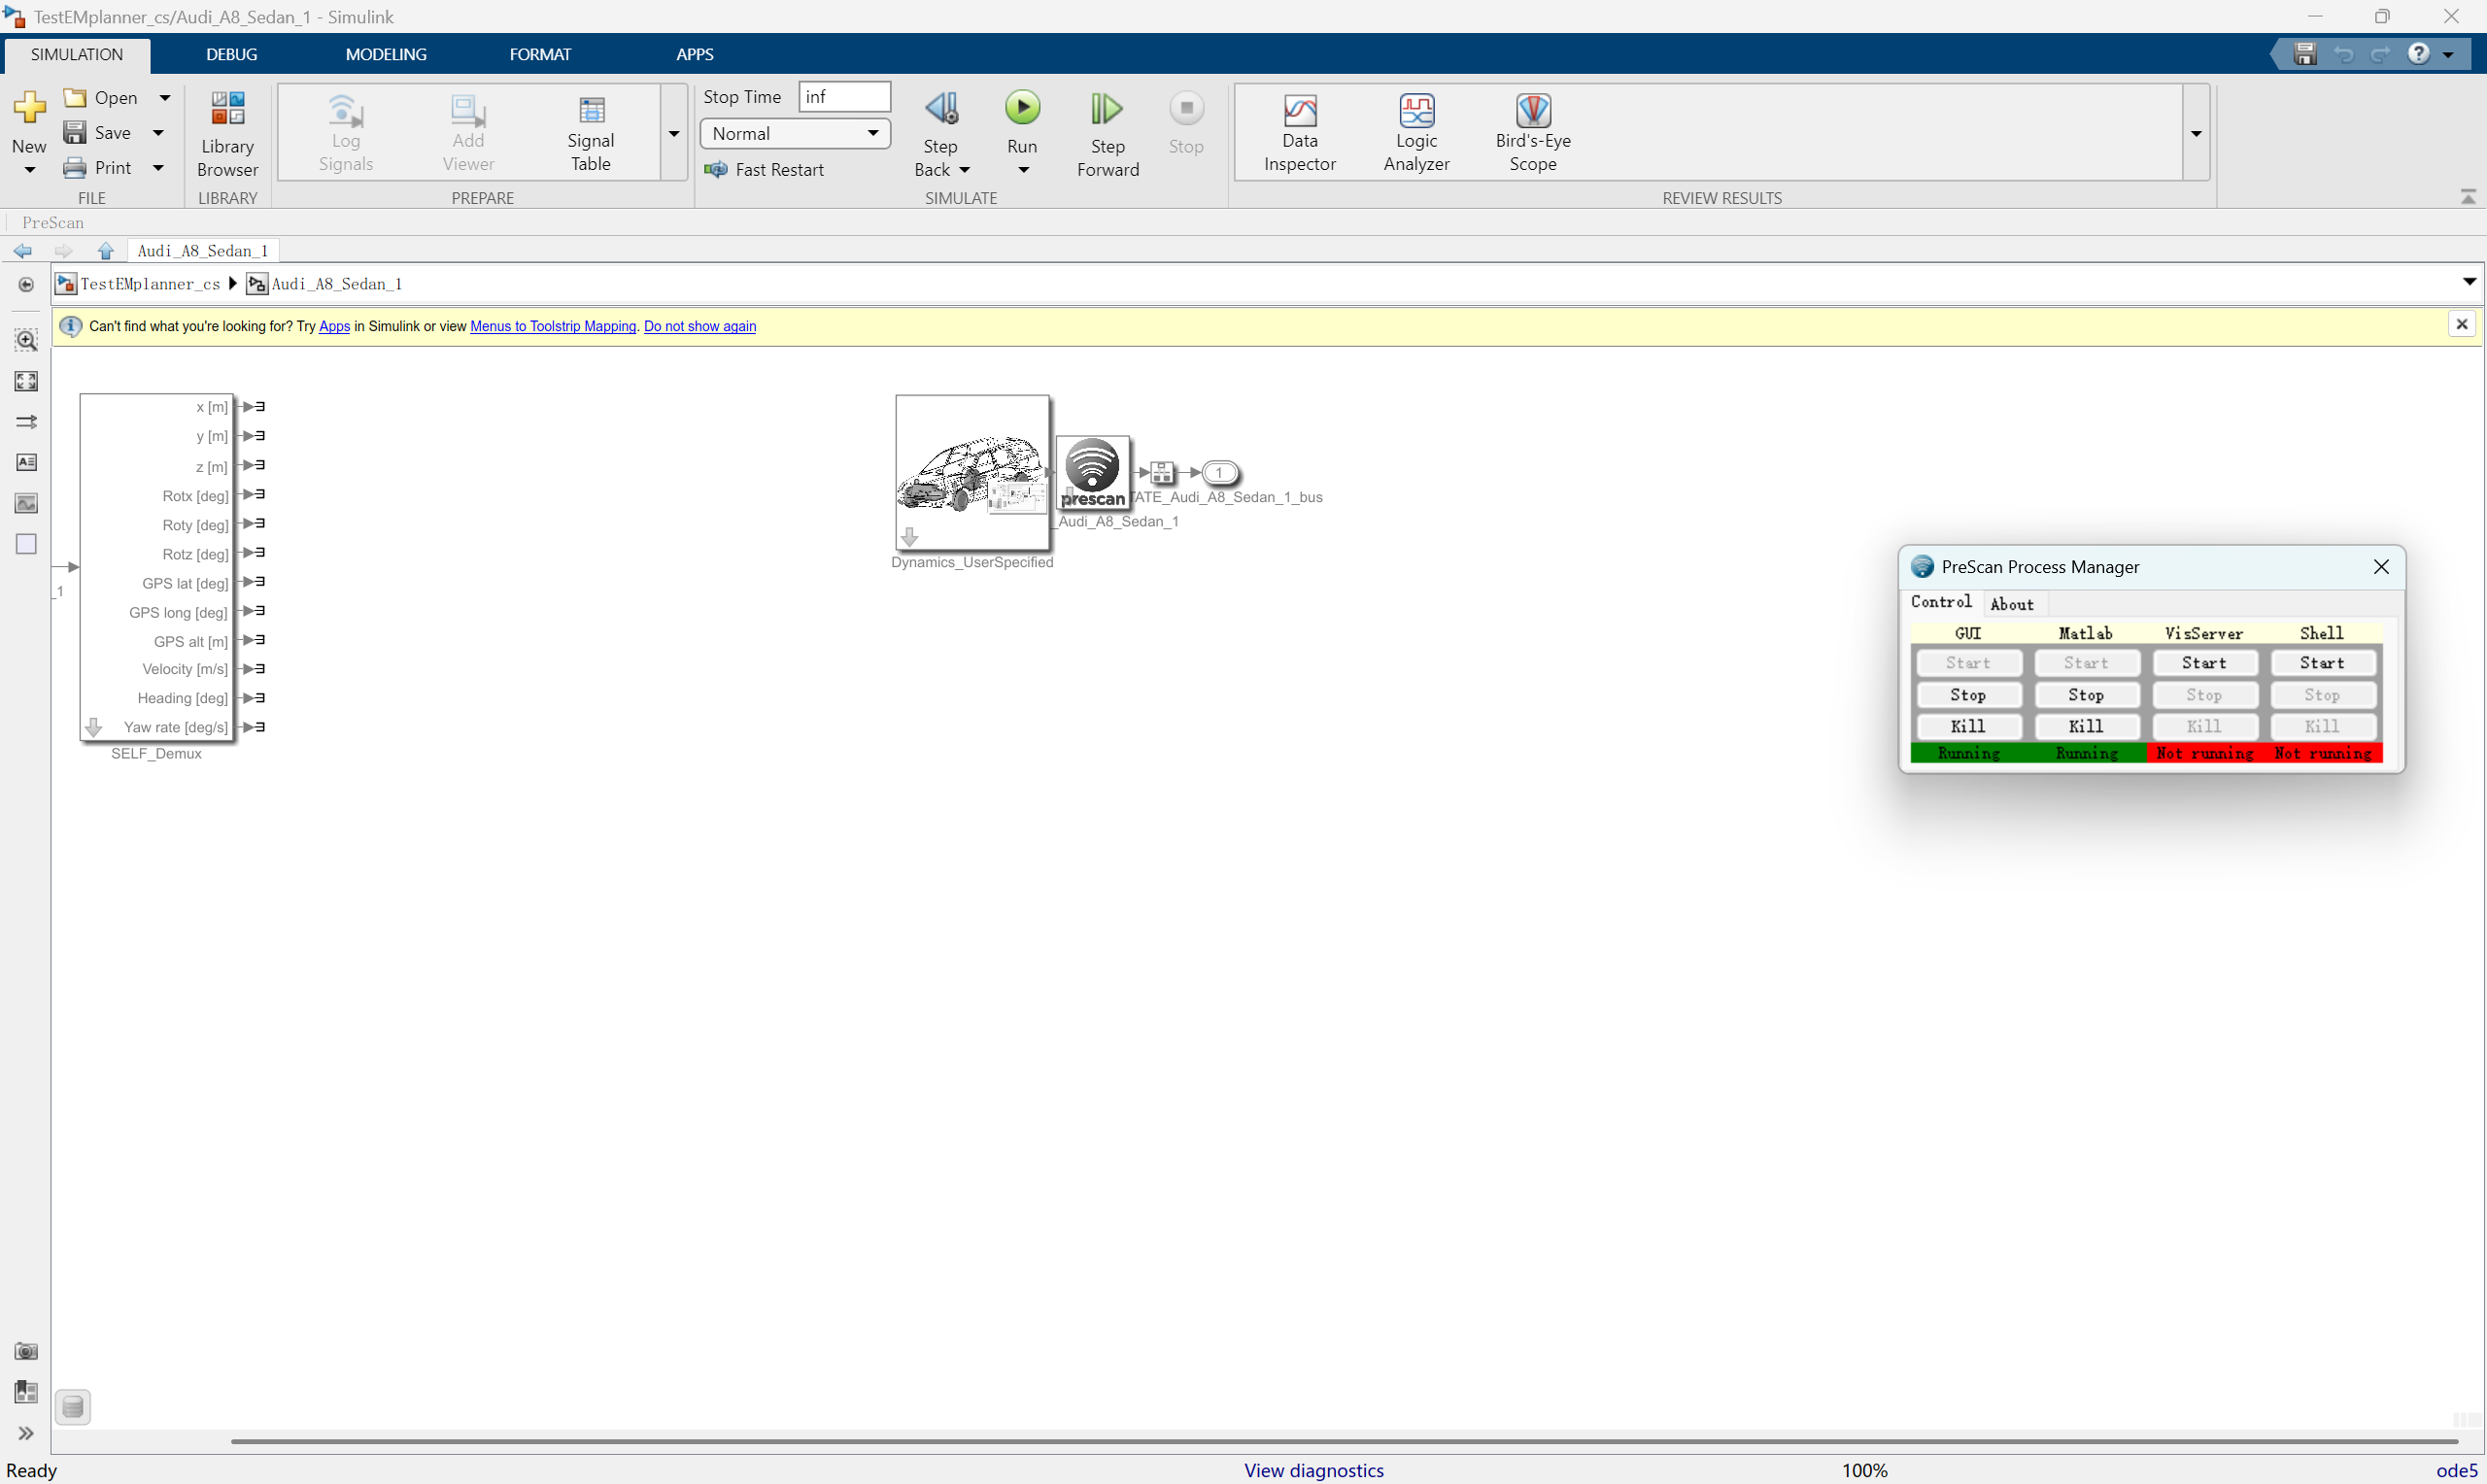2487x1484 pixels.
Task: Open the Library Browser
Action: [227, 133]
